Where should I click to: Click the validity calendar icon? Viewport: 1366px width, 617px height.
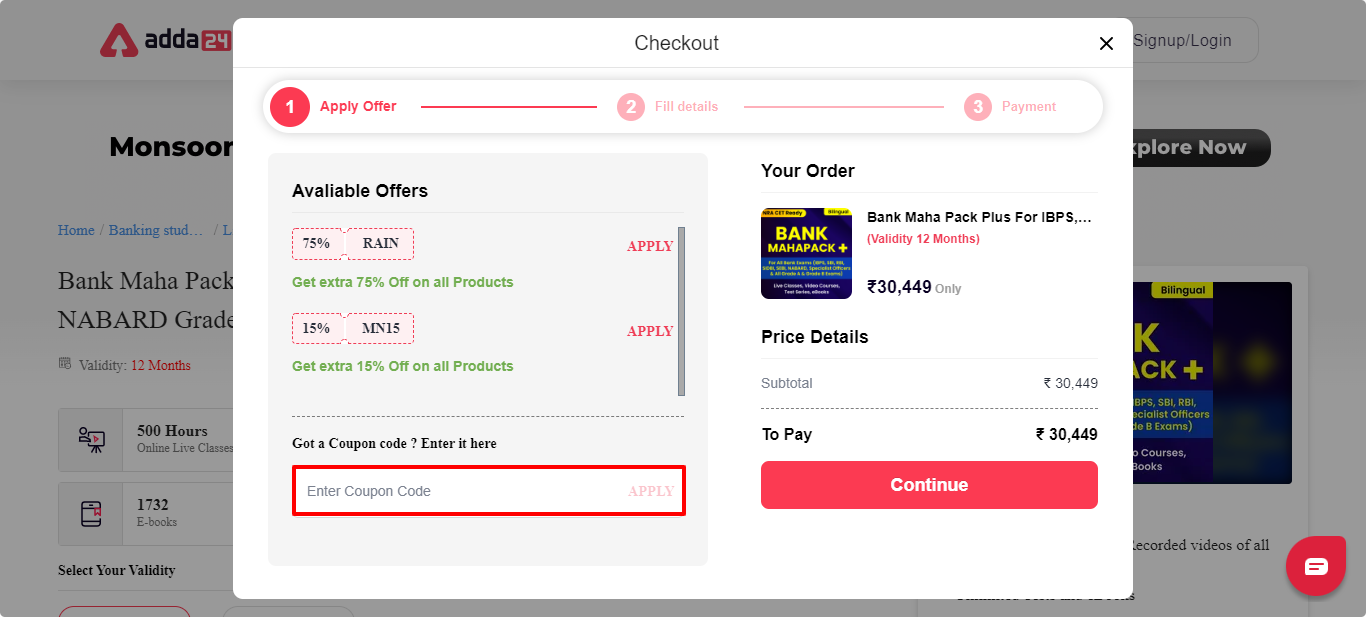pos(65,364)
